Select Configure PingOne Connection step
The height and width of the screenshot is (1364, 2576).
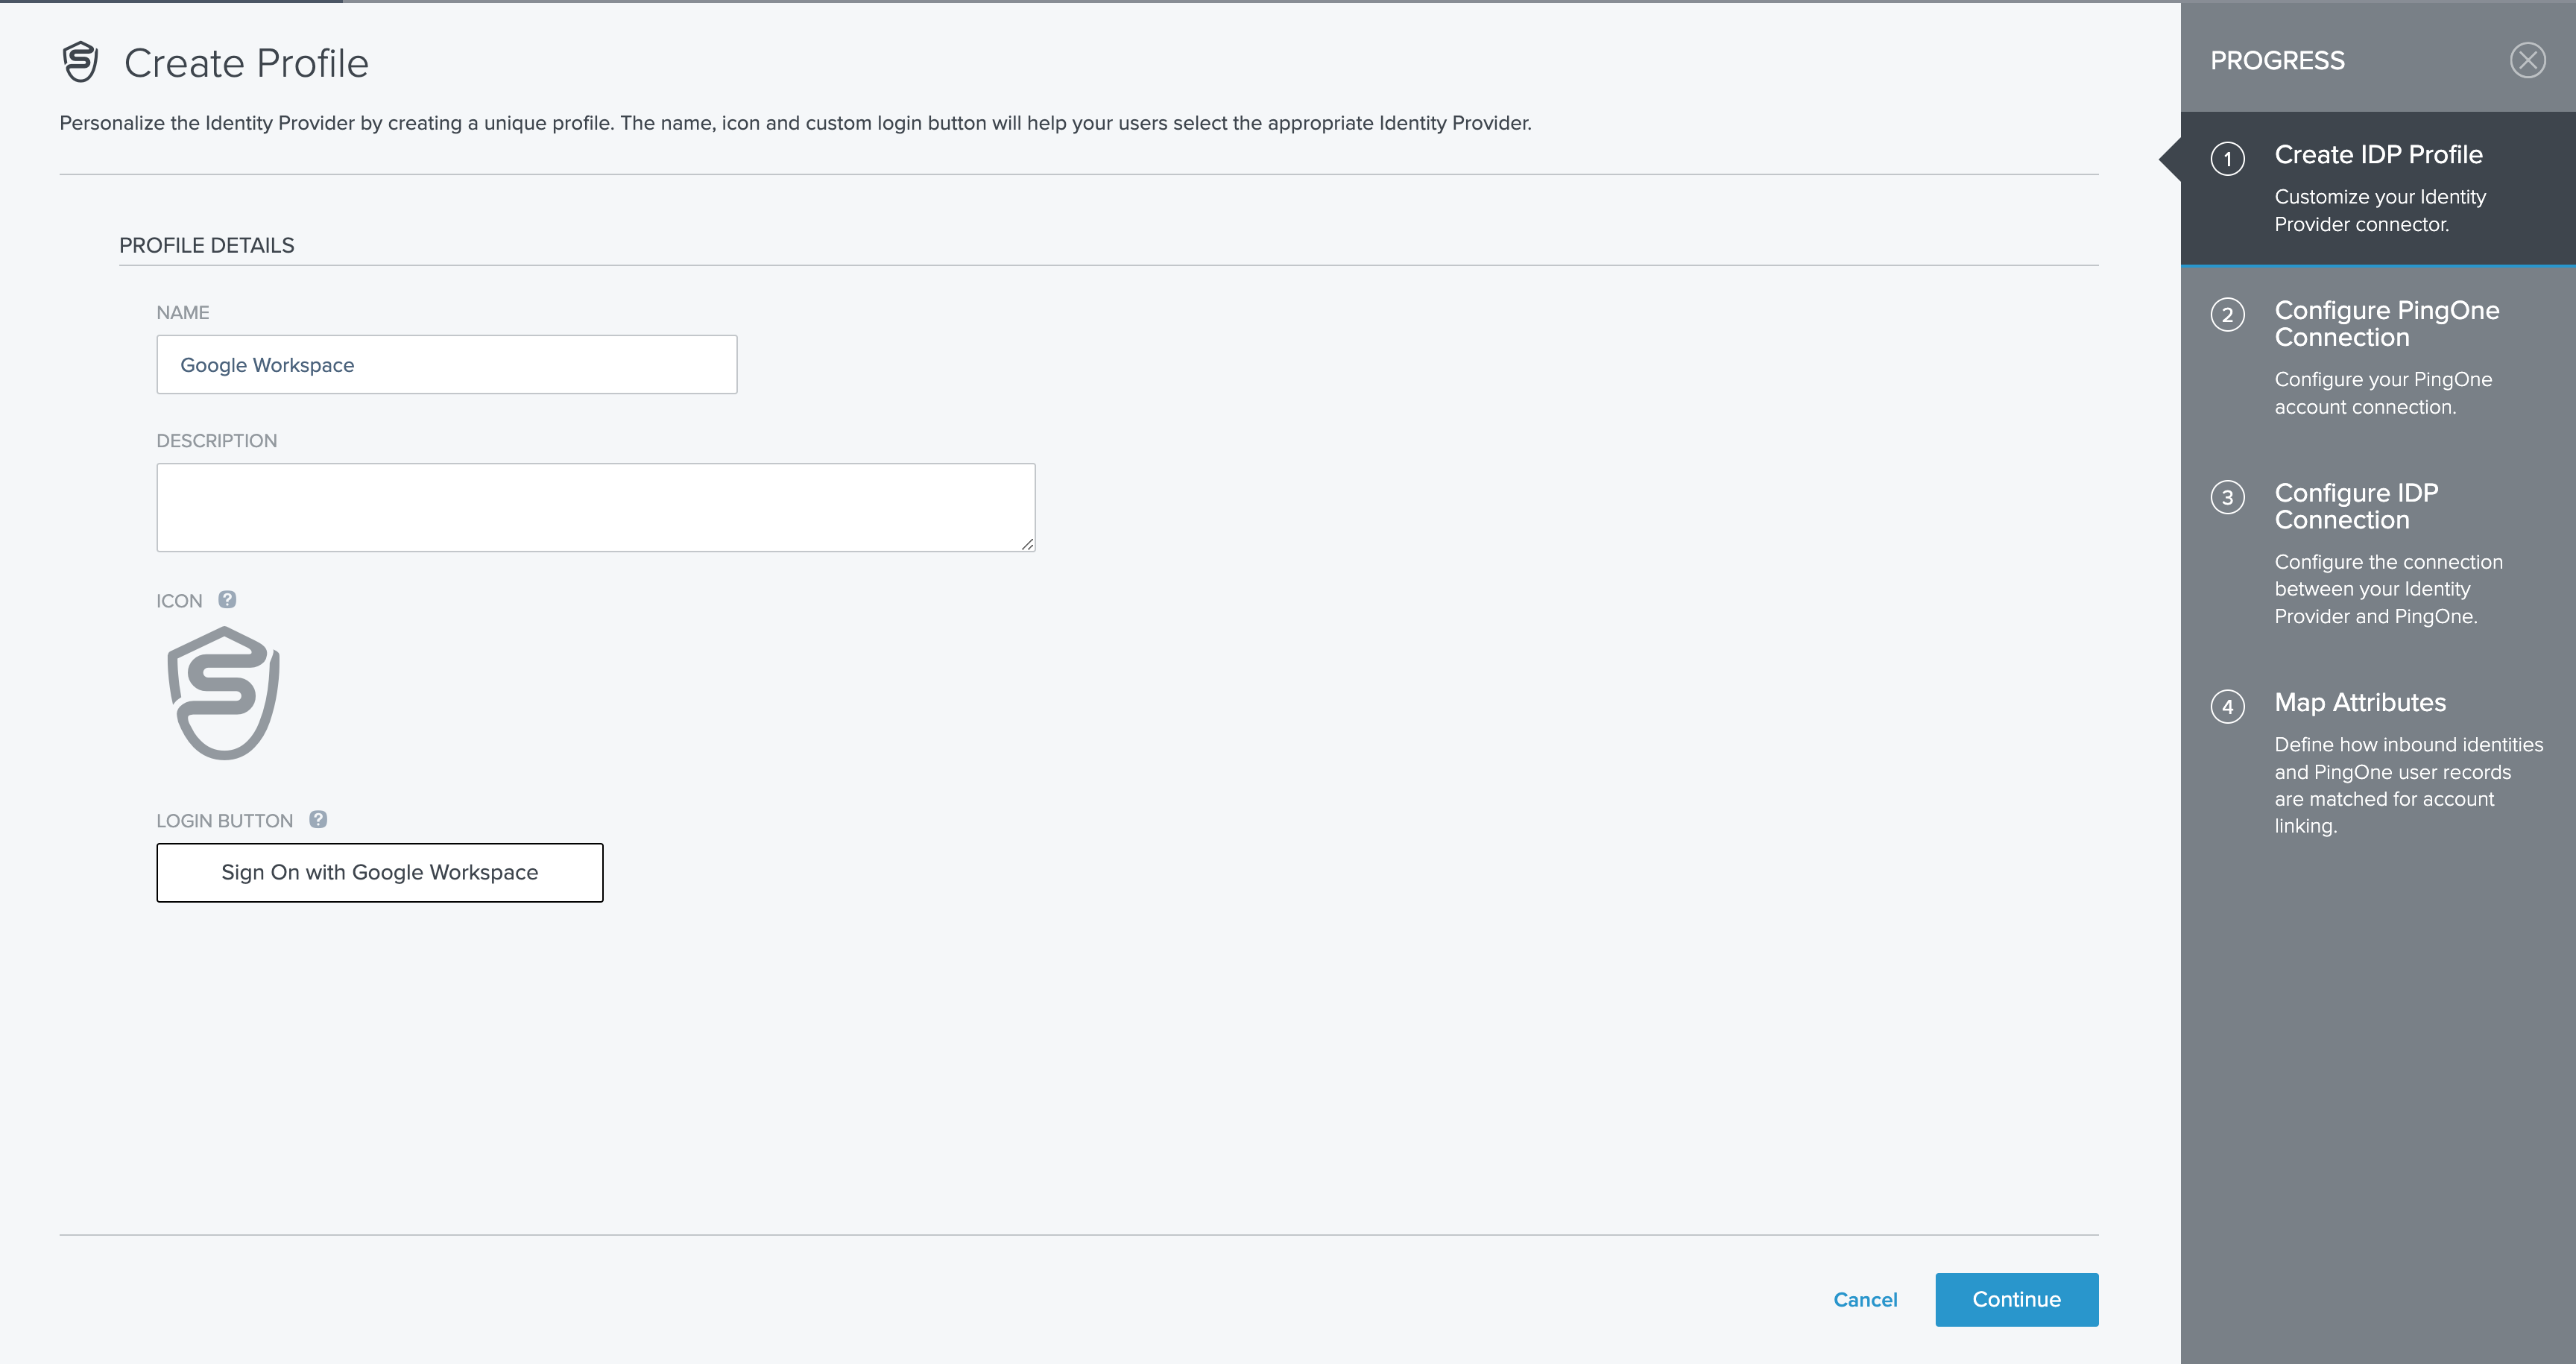[2386, 323]
